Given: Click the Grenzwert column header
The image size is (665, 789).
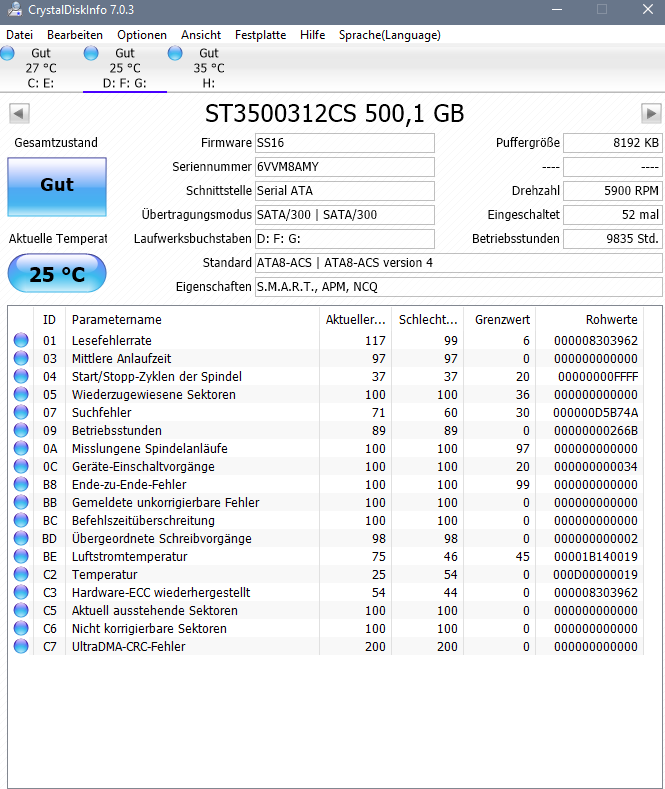Looking at the screenshot, I should [x=500, y=320].
